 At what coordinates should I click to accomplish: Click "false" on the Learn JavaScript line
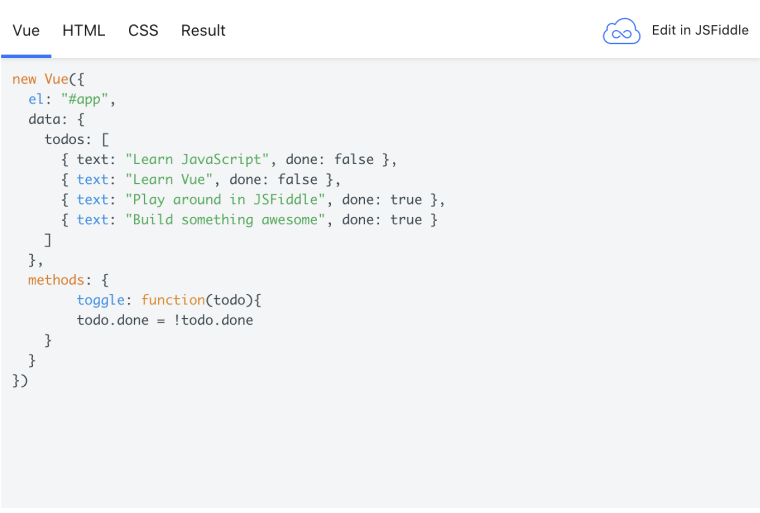point(354,159)
